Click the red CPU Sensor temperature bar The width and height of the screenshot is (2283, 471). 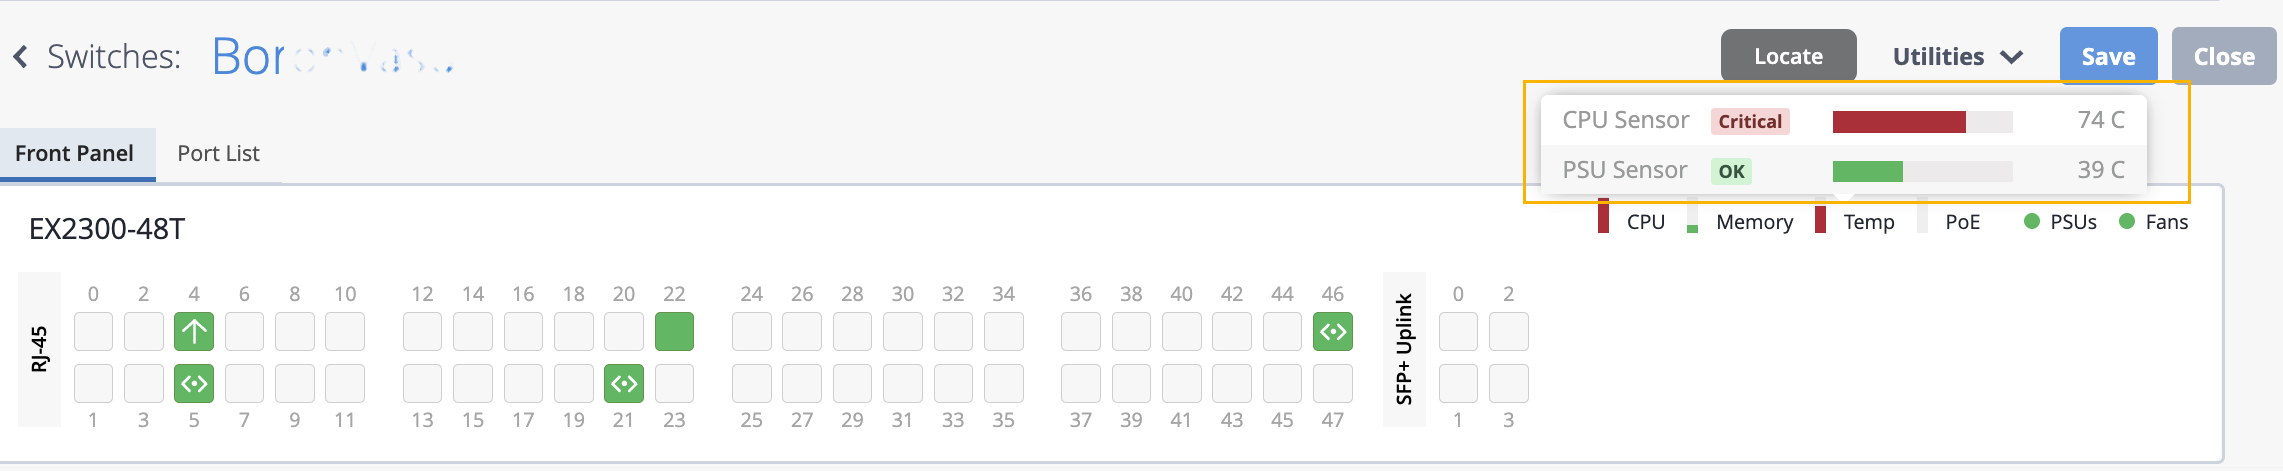(x=1898, y=122)
